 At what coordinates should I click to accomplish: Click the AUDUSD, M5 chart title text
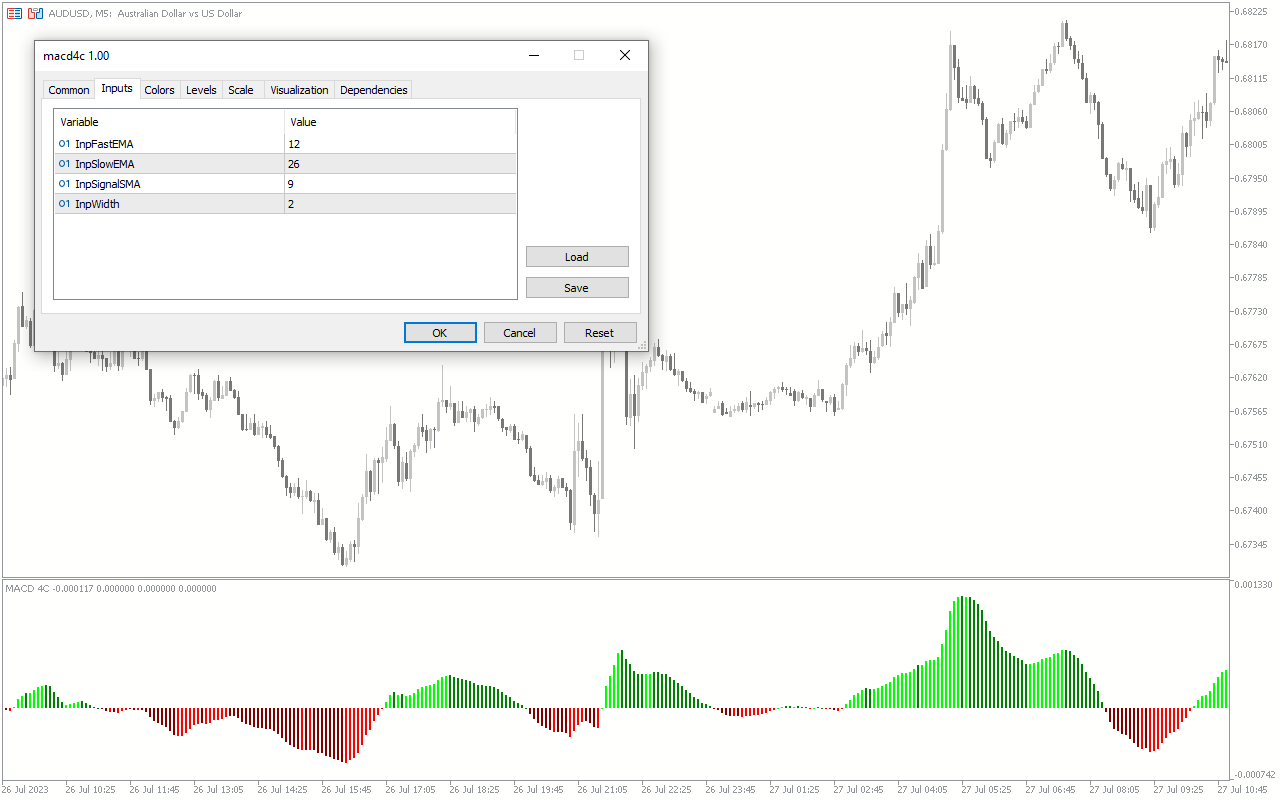[145, 14]
